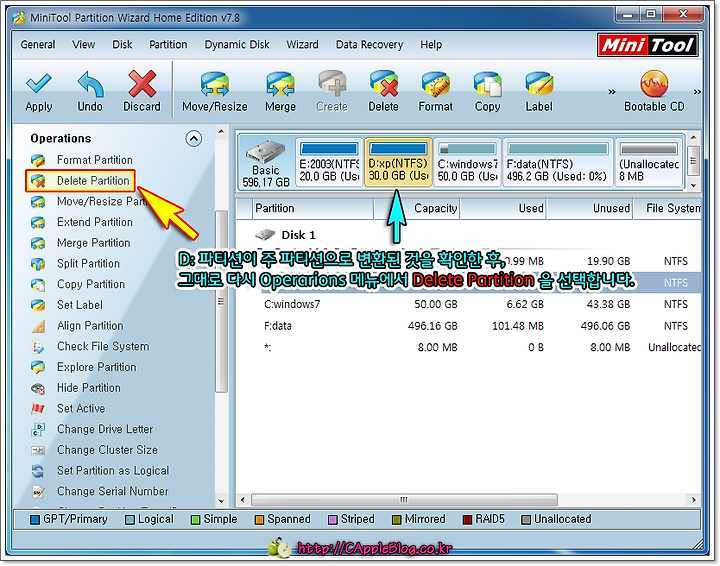720x566 pixels.
Task: Open the Partition menu
Action: (x=168, y=45)
